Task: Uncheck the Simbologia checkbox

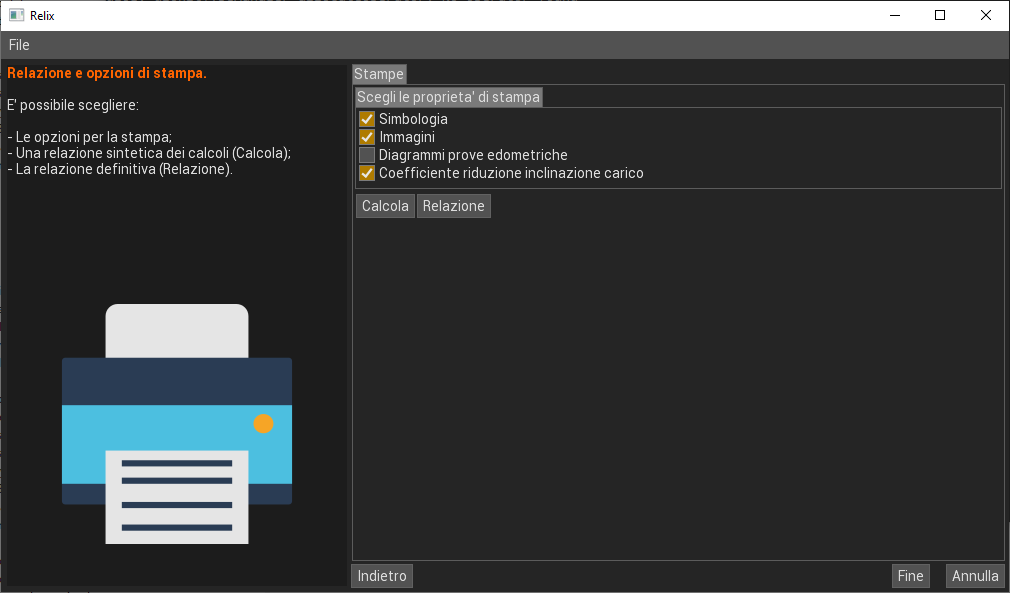Action: click(367, 119)
